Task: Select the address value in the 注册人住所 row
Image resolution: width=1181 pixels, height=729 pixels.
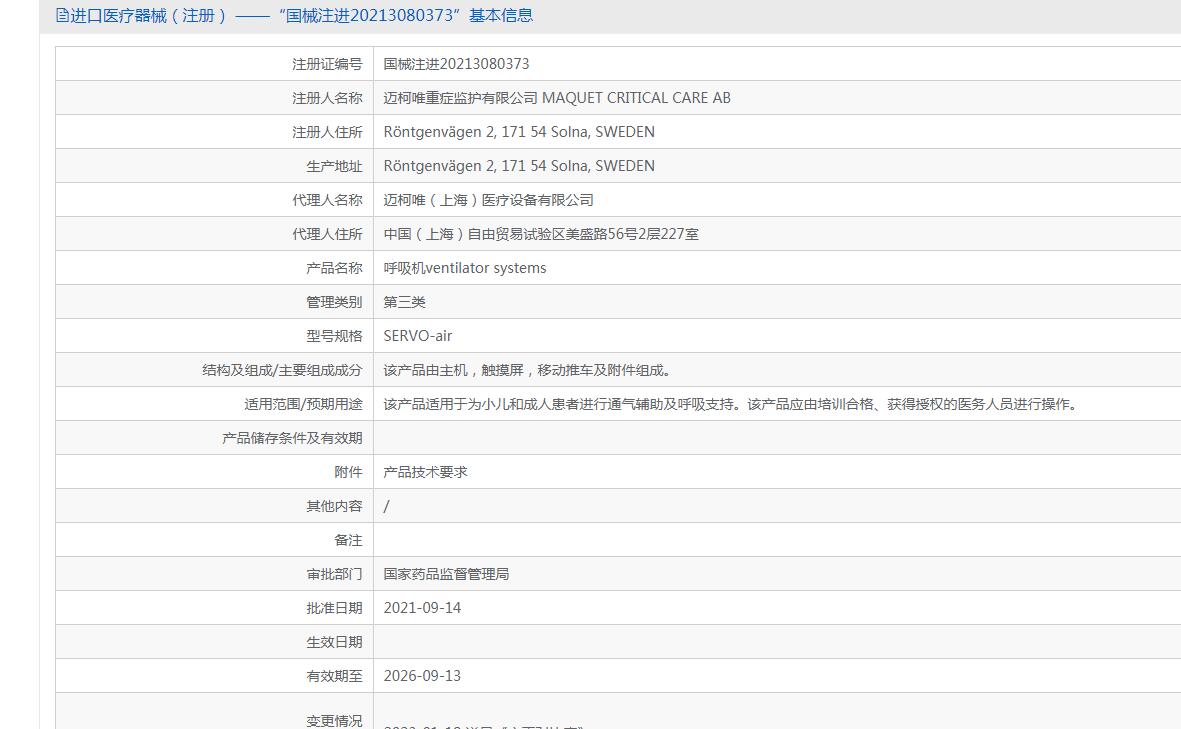Action: coord(519,132)
